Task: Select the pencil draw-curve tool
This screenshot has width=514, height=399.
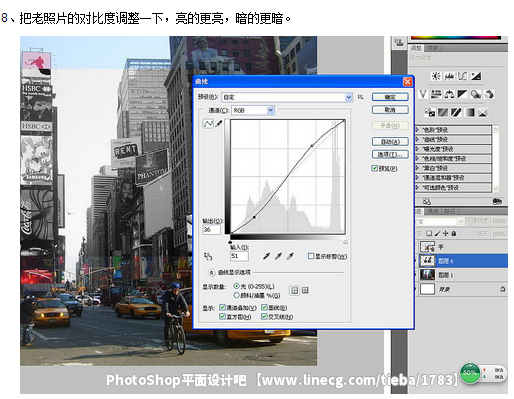Action: tap(219, 124)
